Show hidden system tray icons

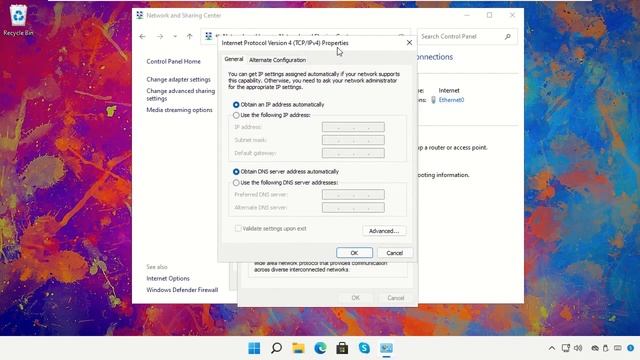pos(552,348)
